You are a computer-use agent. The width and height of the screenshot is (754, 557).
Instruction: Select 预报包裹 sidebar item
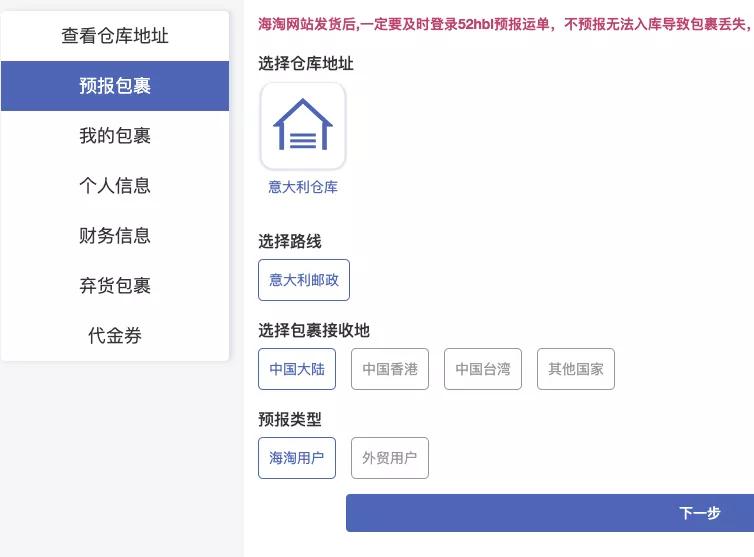coord(115,86)
